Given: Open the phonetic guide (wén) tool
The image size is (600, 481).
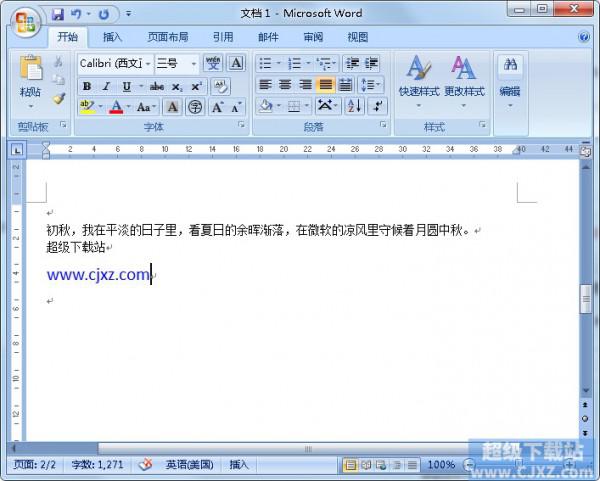Looking at the screenshot, I should [213, 63].
